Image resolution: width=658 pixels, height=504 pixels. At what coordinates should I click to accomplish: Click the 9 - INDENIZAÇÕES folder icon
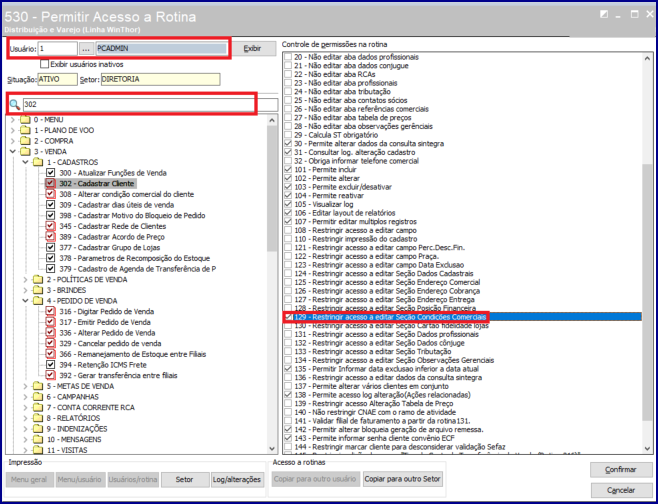click(38, 428)
